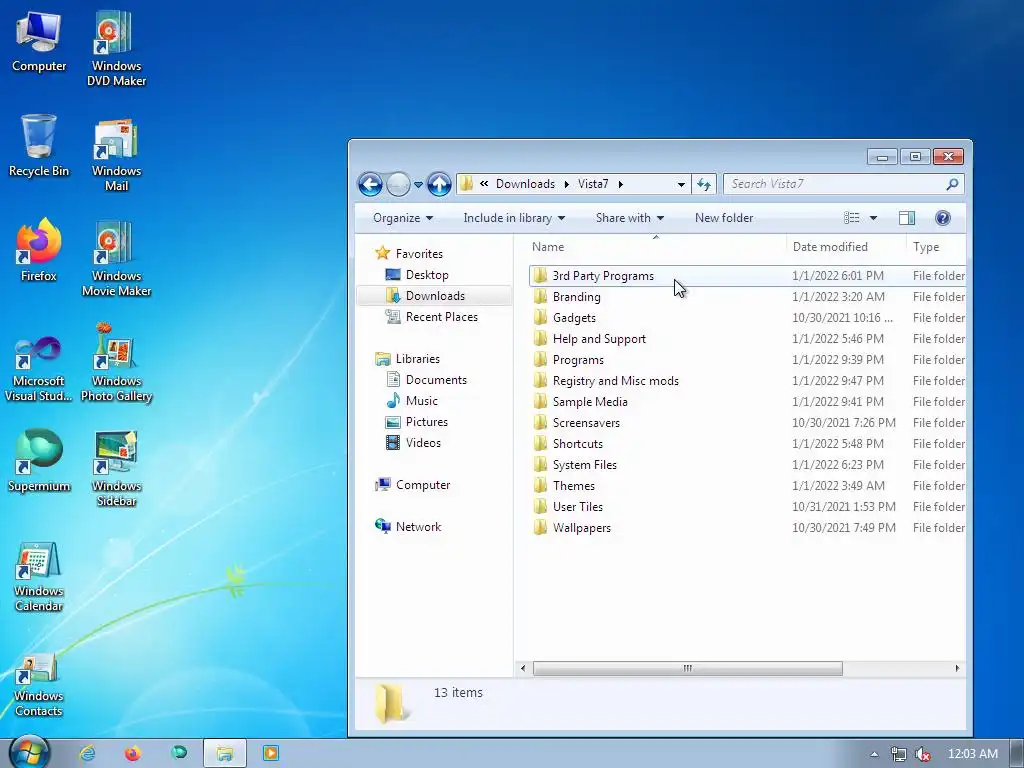
Task: Select Windows Sidebar desktop icon
Action: 116,468
